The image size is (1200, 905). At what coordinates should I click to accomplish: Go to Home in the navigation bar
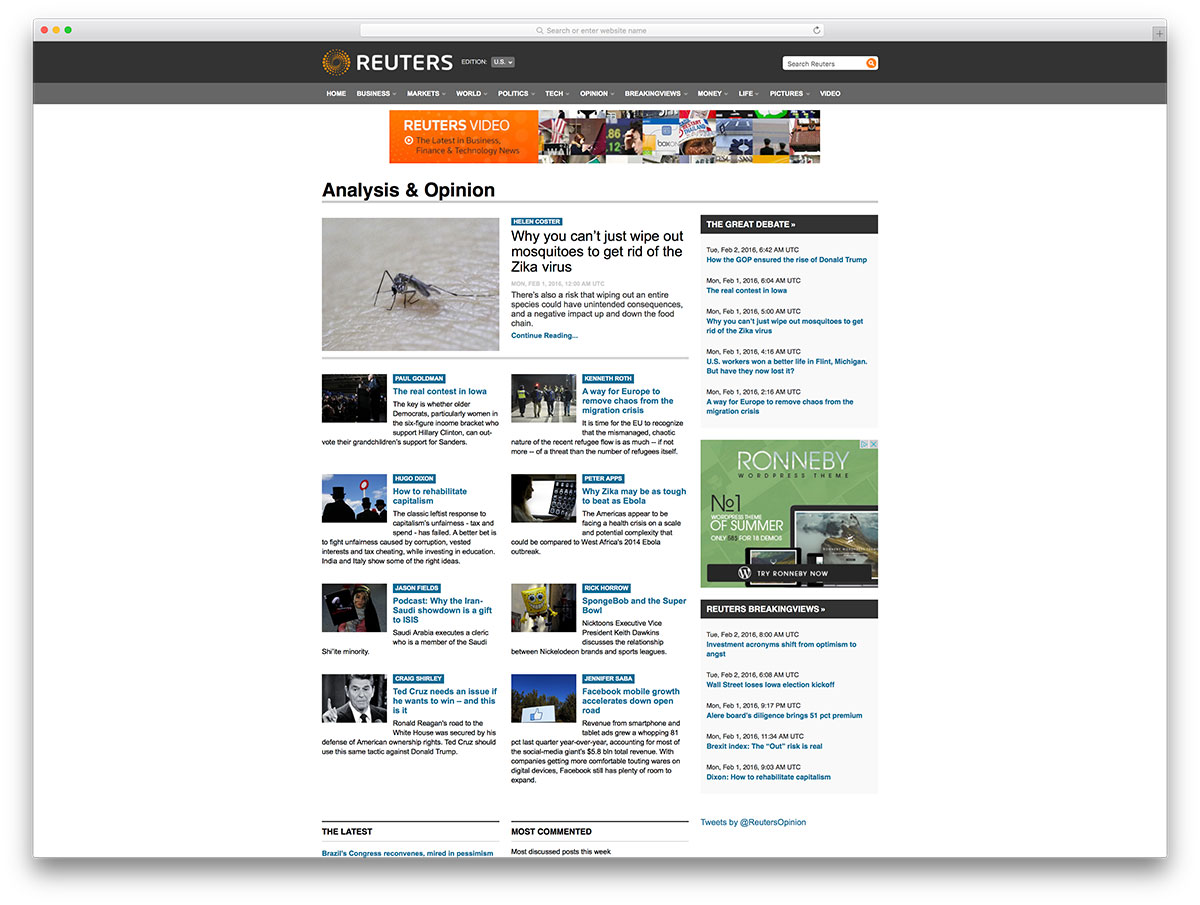336,94
